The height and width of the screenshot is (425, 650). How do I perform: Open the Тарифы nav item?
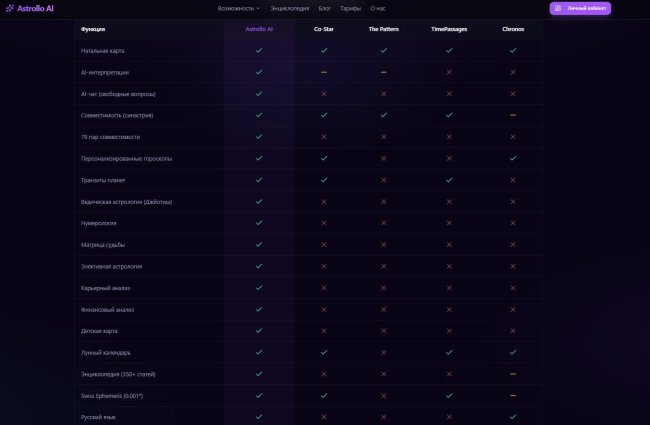(350, 8)
